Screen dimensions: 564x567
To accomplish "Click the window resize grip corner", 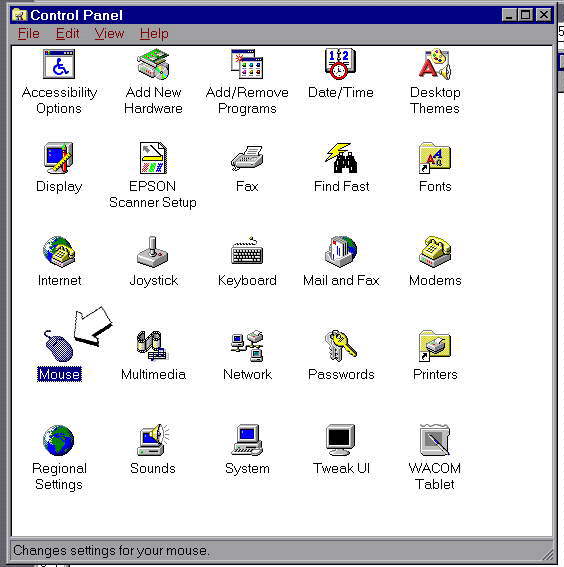I will click(547, 553).
